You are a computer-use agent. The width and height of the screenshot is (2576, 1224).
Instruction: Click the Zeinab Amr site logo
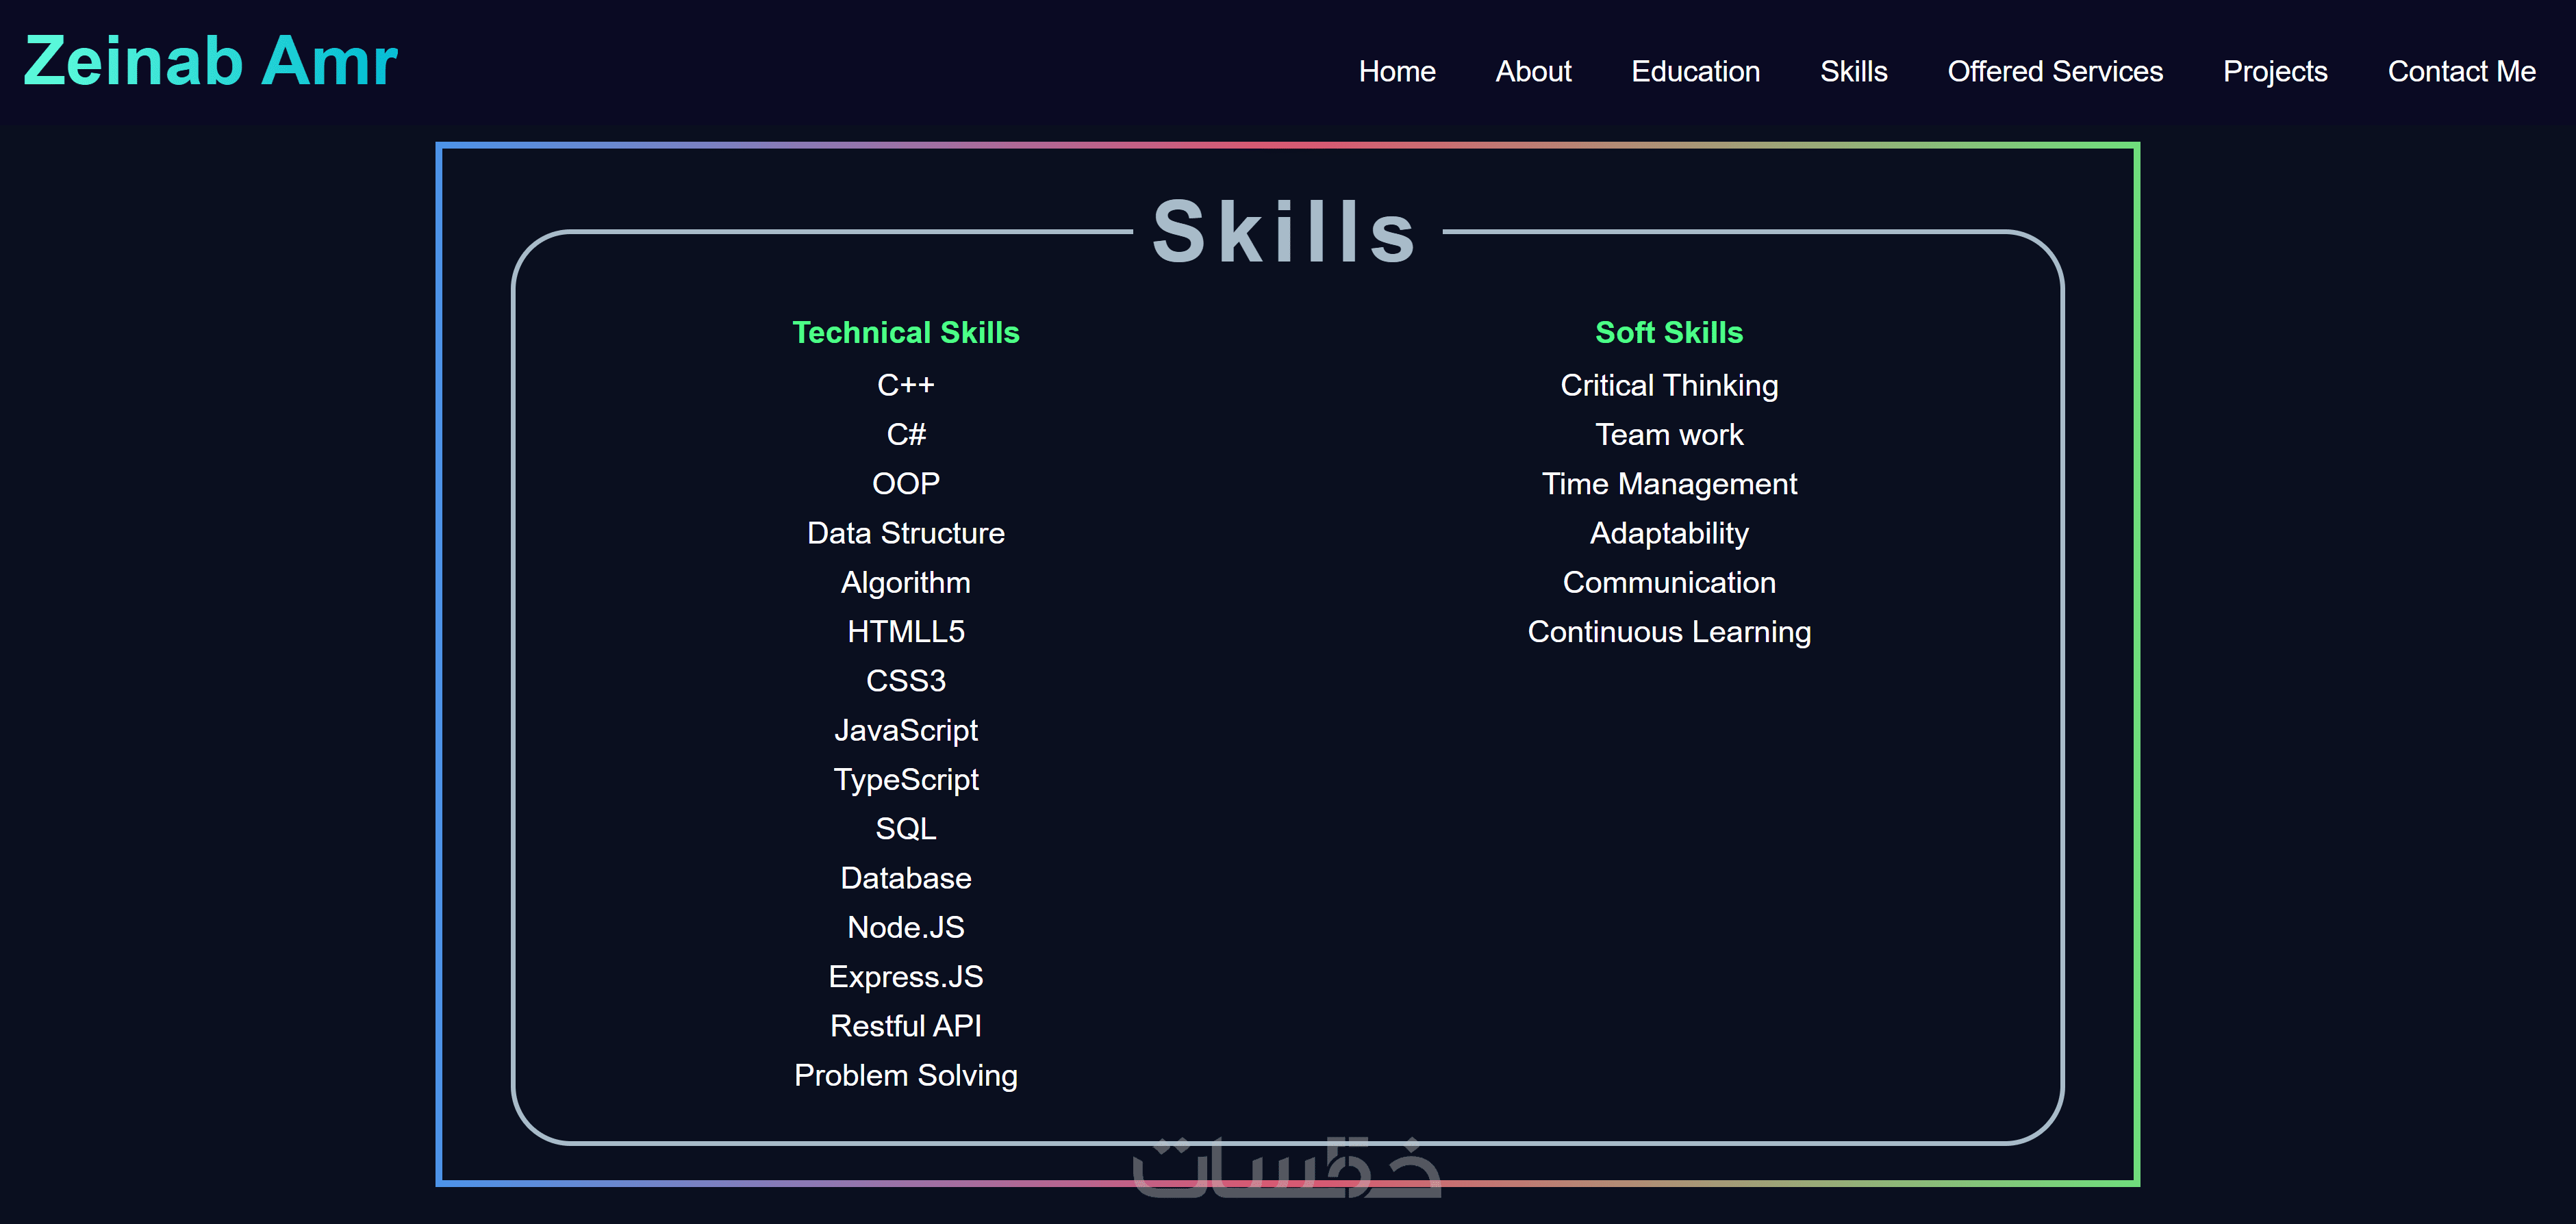(210, 62)
